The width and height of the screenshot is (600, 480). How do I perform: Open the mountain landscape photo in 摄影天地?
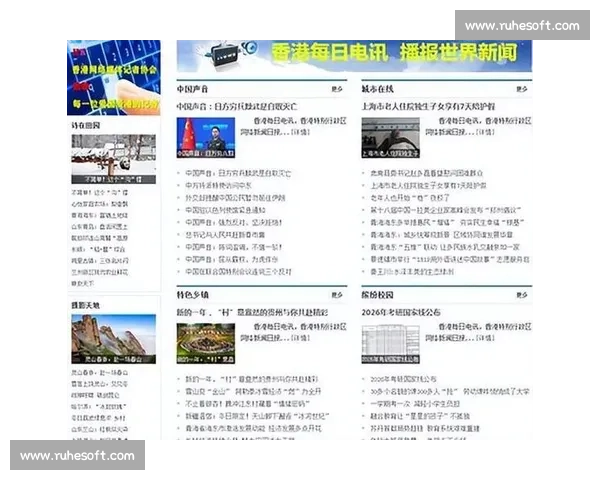point(113,339)
